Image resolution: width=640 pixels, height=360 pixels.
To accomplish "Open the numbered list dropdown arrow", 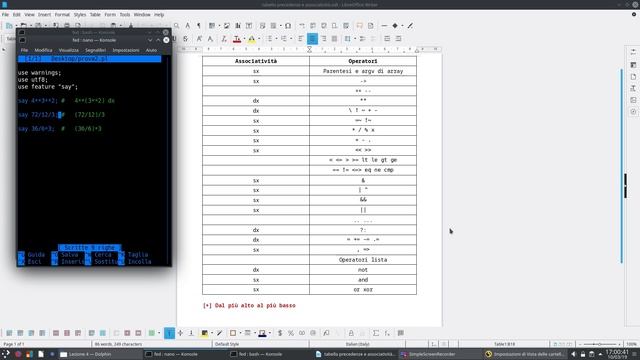I will coord(291,39).
